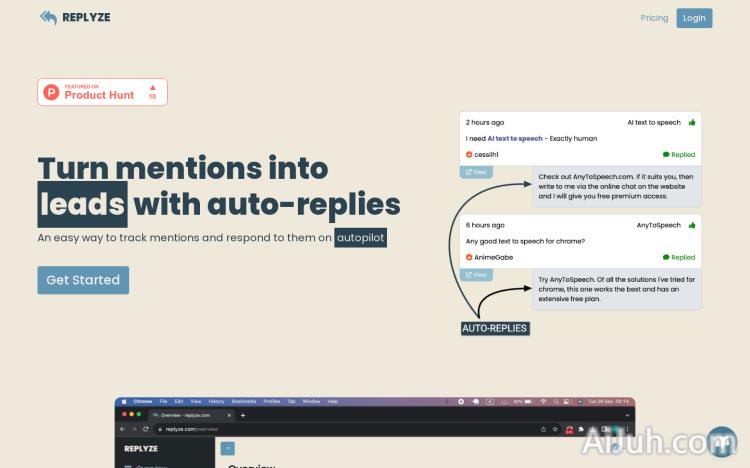Click Replied status on the cessilh1 mention

[679, 155]
